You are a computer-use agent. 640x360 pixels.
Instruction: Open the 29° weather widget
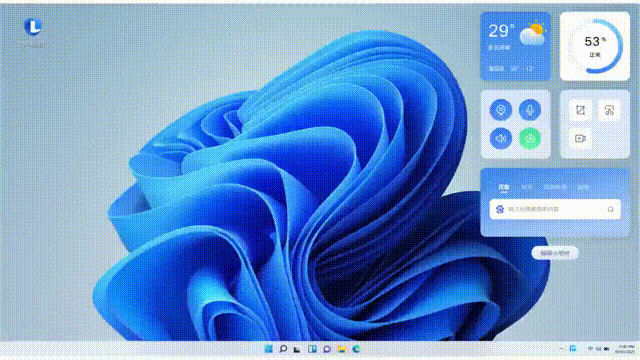click(516, 46)
